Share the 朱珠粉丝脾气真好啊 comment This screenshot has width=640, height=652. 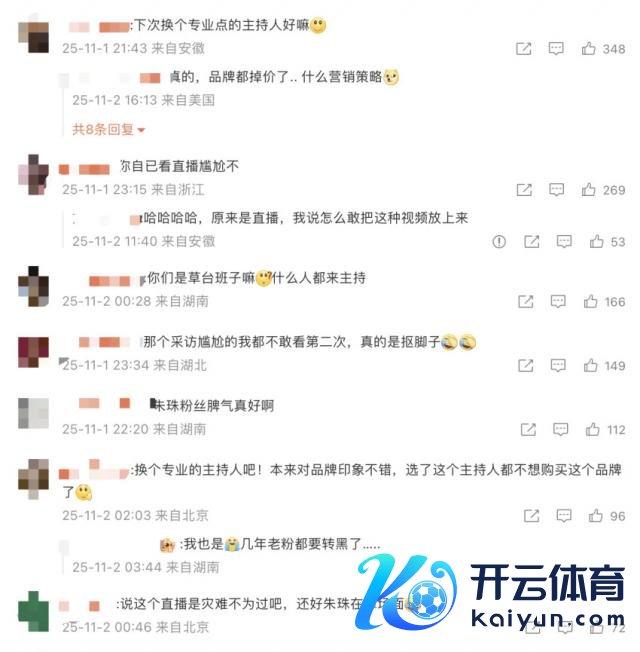[x=528, y=430]
